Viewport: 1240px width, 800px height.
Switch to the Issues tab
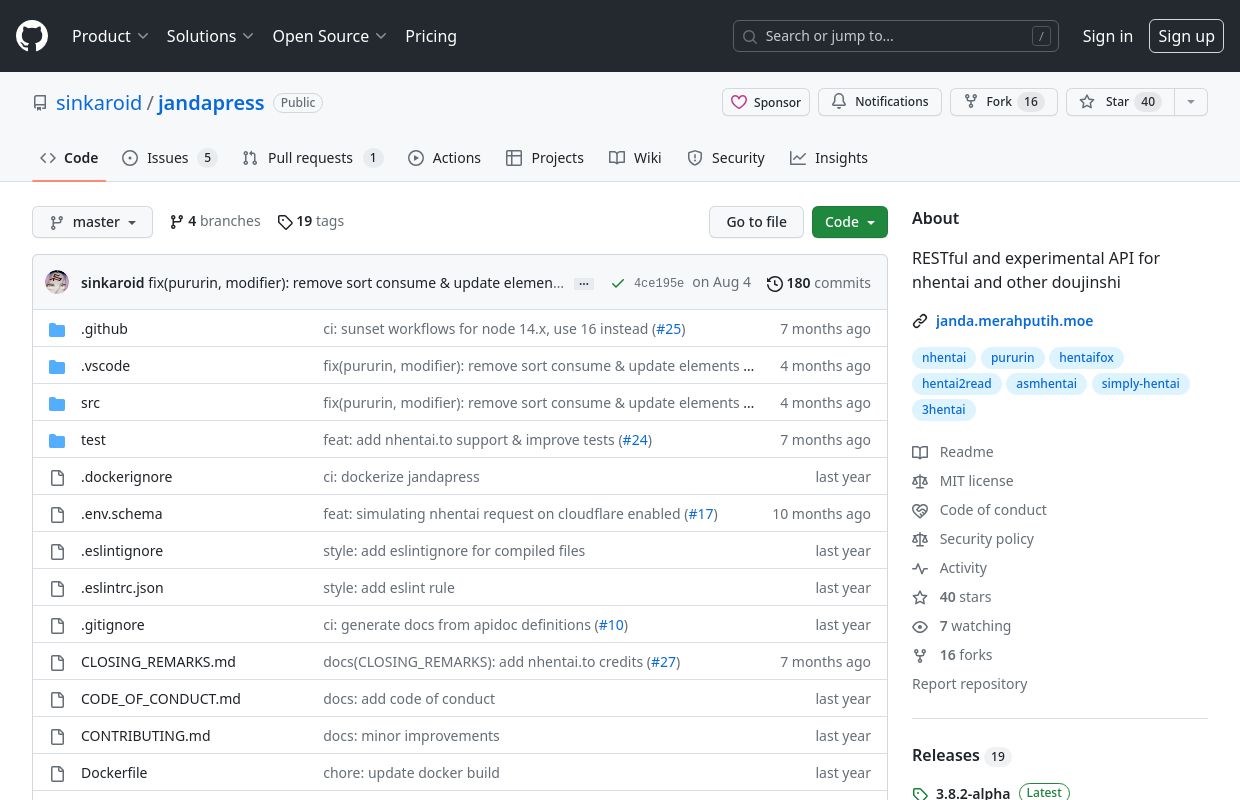coord(169,158)
